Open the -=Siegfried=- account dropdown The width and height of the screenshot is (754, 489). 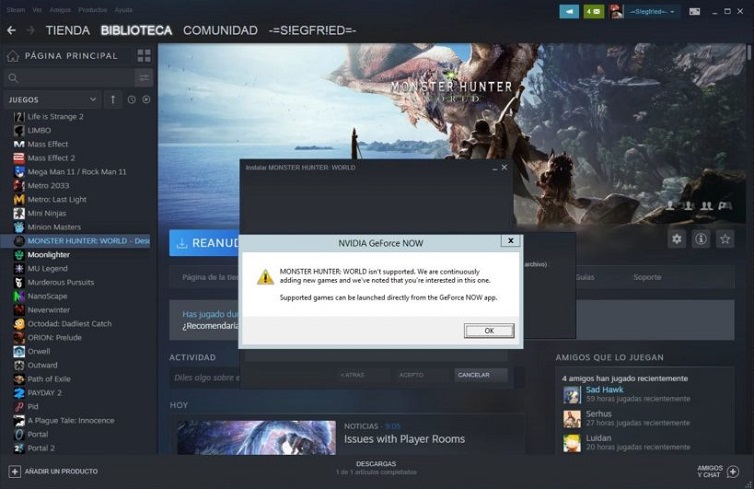[652, 12]
